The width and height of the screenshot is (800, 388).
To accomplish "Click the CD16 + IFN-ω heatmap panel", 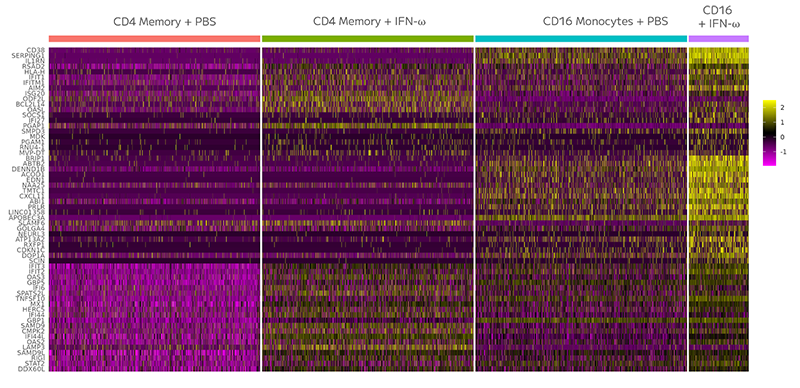I will (719, 209).
